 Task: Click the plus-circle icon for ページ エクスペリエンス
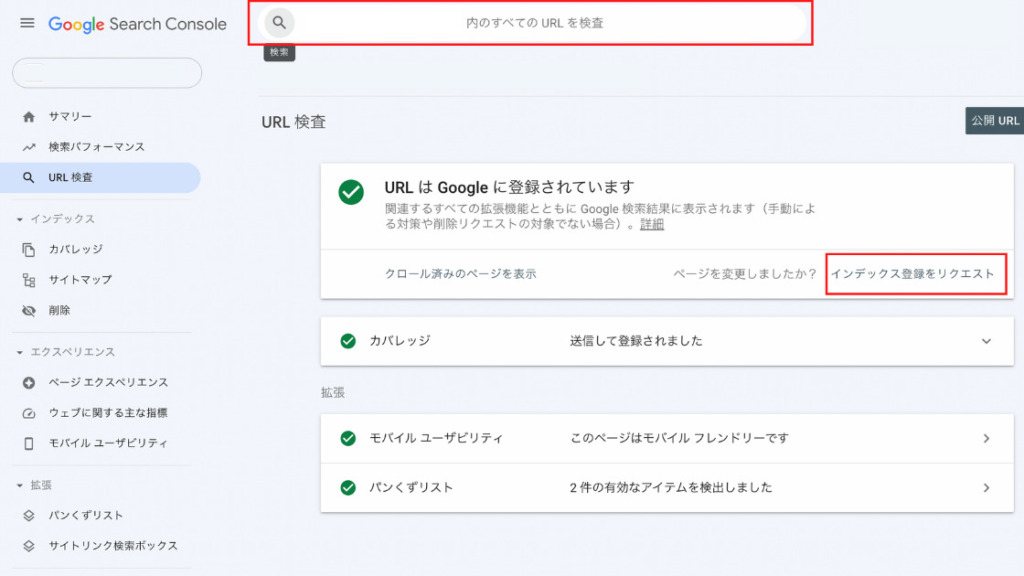[x=29, y=383]
